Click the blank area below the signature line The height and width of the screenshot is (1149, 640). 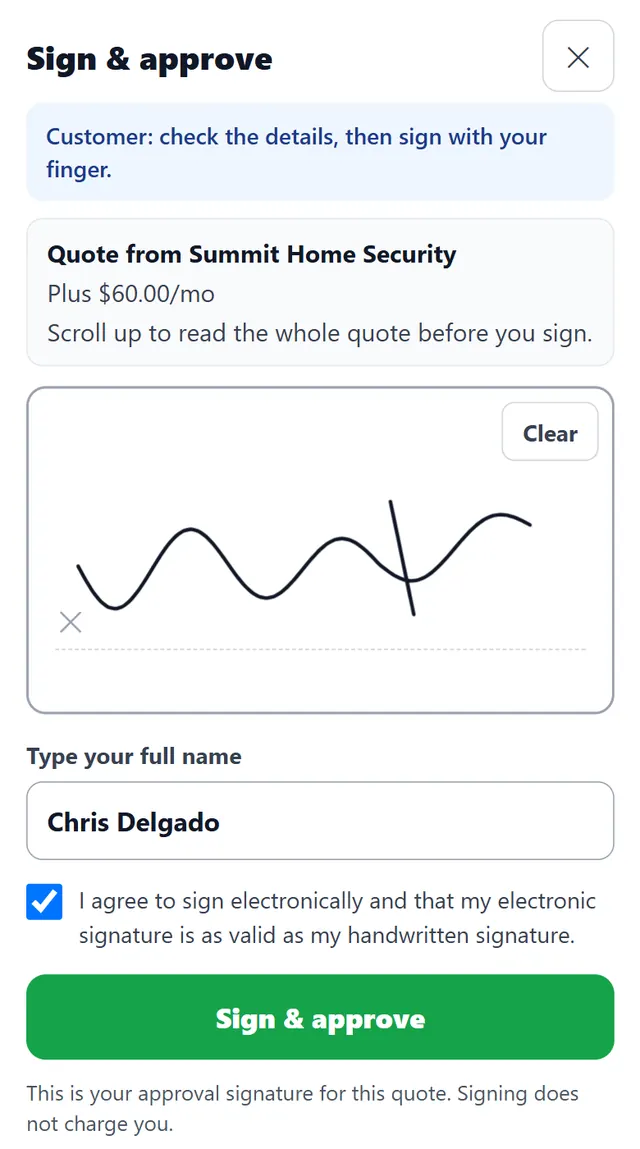[320, 681]
